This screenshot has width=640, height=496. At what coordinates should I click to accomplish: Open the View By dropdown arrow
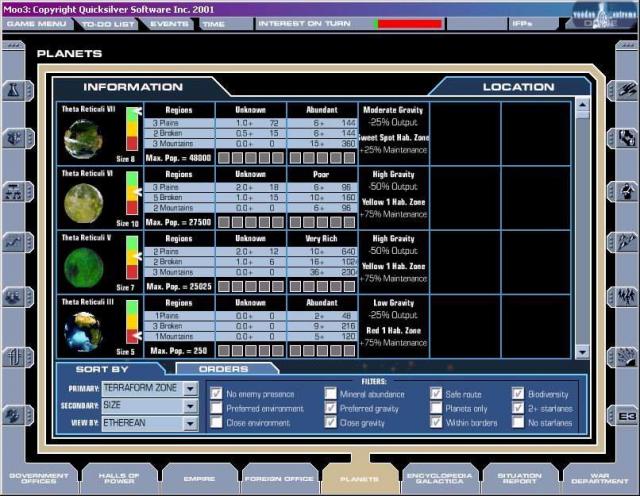click(190, 424)
